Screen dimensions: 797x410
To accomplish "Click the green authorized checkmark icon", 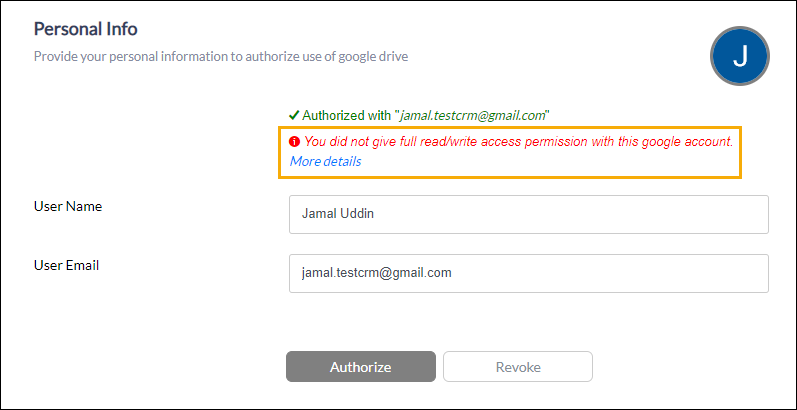I will [x=294, y=115].
